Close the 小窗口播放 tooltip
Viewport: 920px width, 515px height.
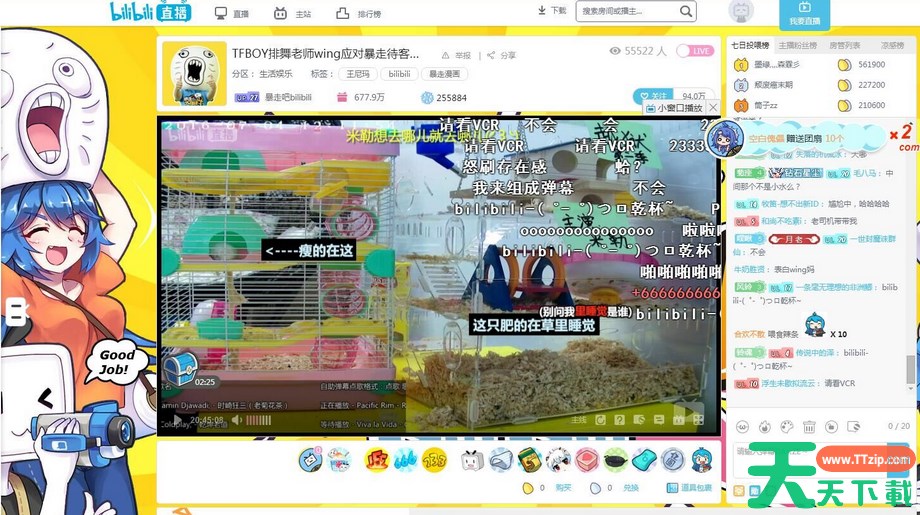(x=713, y=107)
